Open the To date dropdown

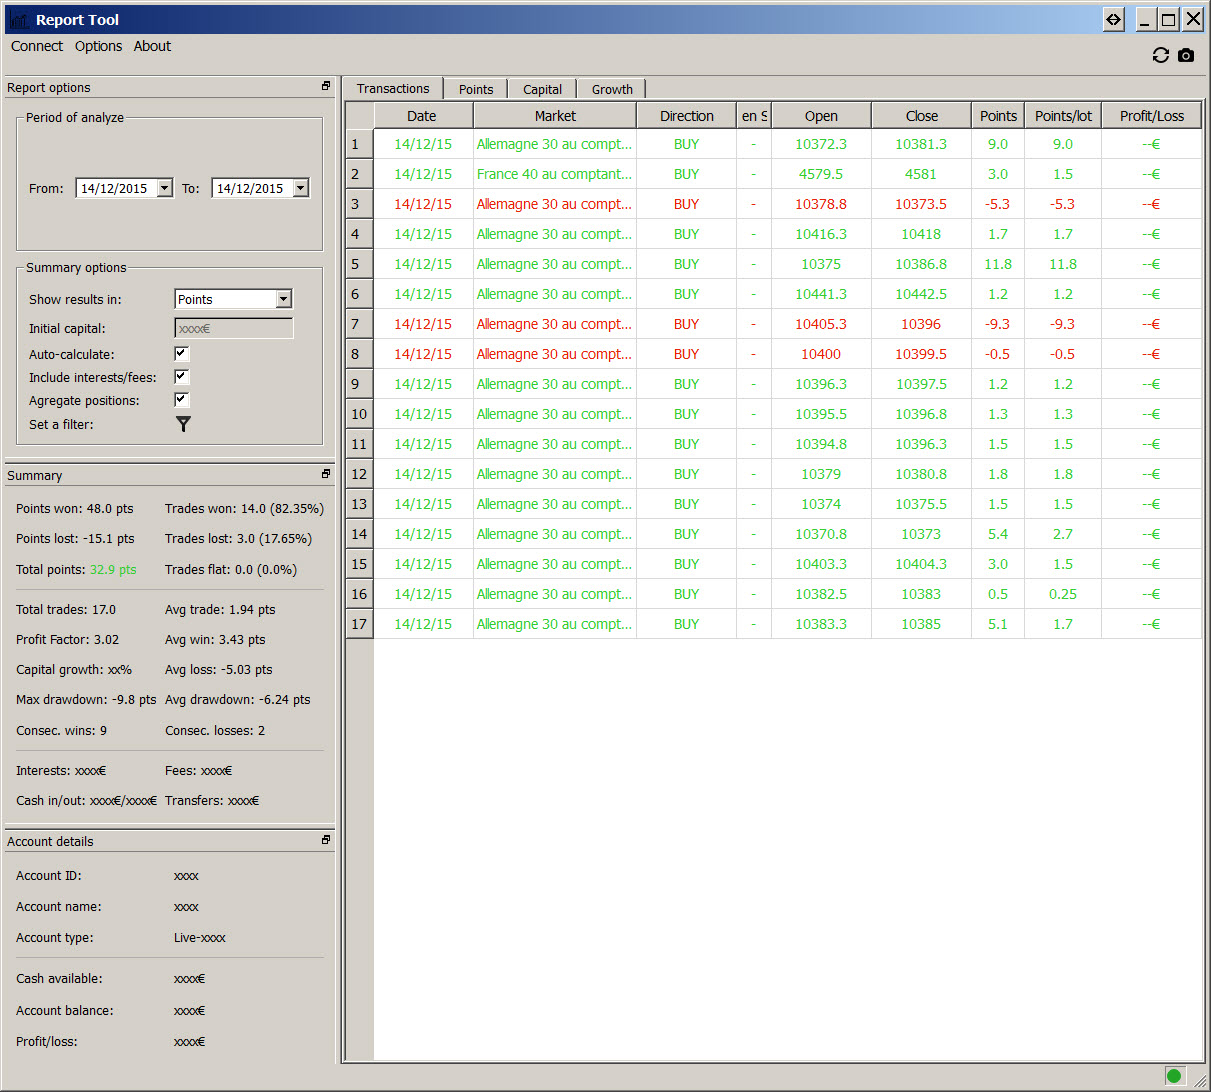click(x=301, y=188)
